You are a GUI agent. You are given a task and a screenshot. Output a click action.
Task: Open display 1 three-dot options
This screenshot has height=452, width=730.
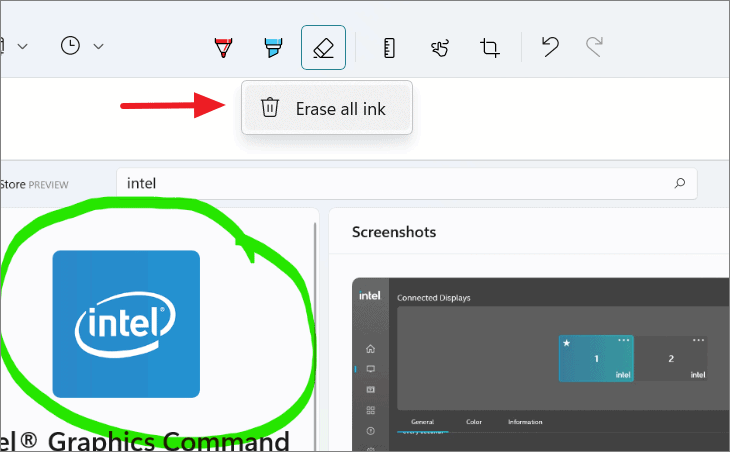pos(623,340)
